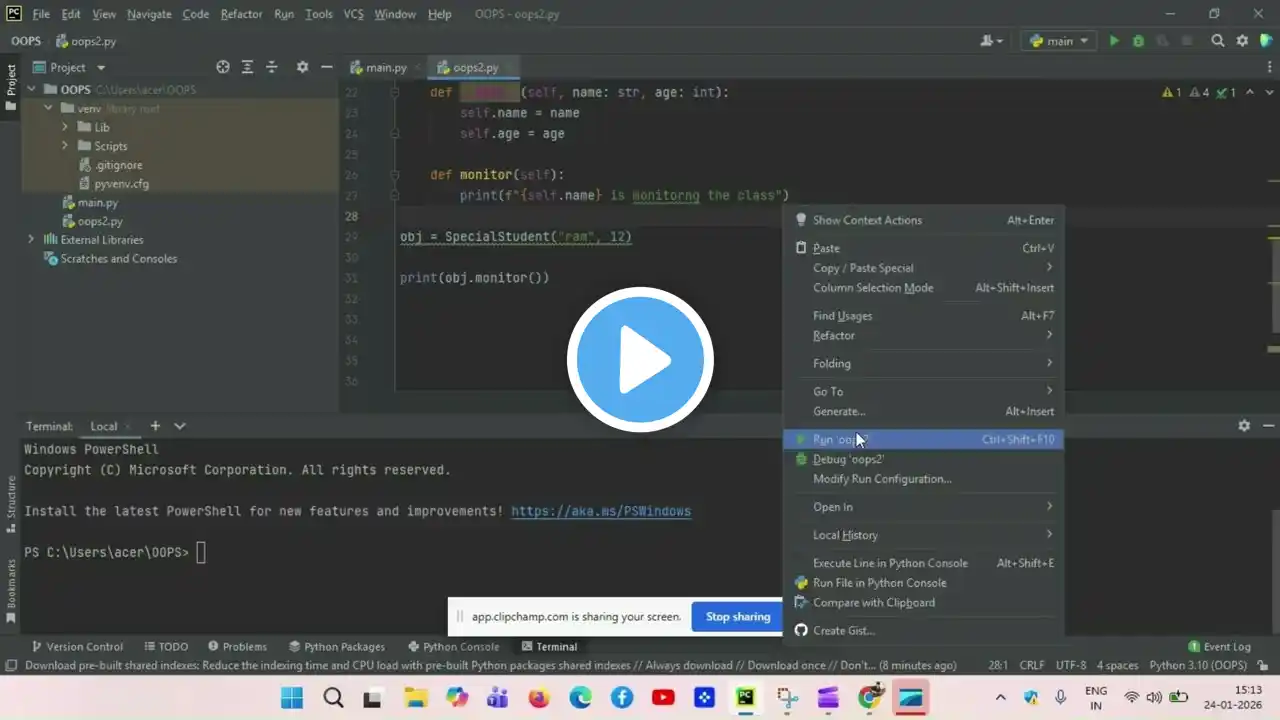
Task: Switch to the main.py editor tab
Action: pyautogui.click(x=385, y=67)
